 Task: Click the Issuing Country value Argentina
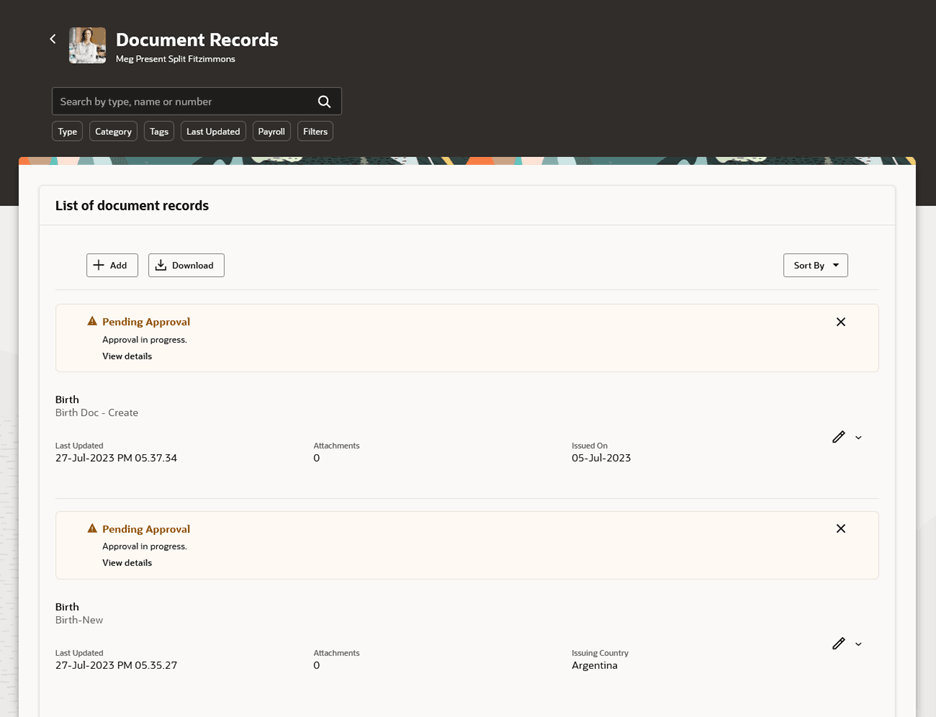[x=595, y=665]
